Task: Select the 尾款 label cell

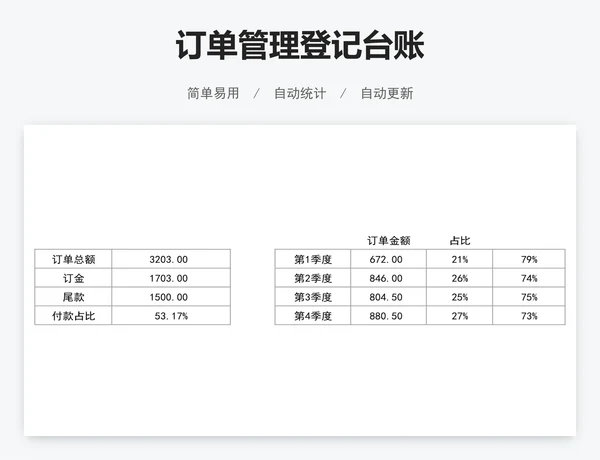Action: (73, 297)
